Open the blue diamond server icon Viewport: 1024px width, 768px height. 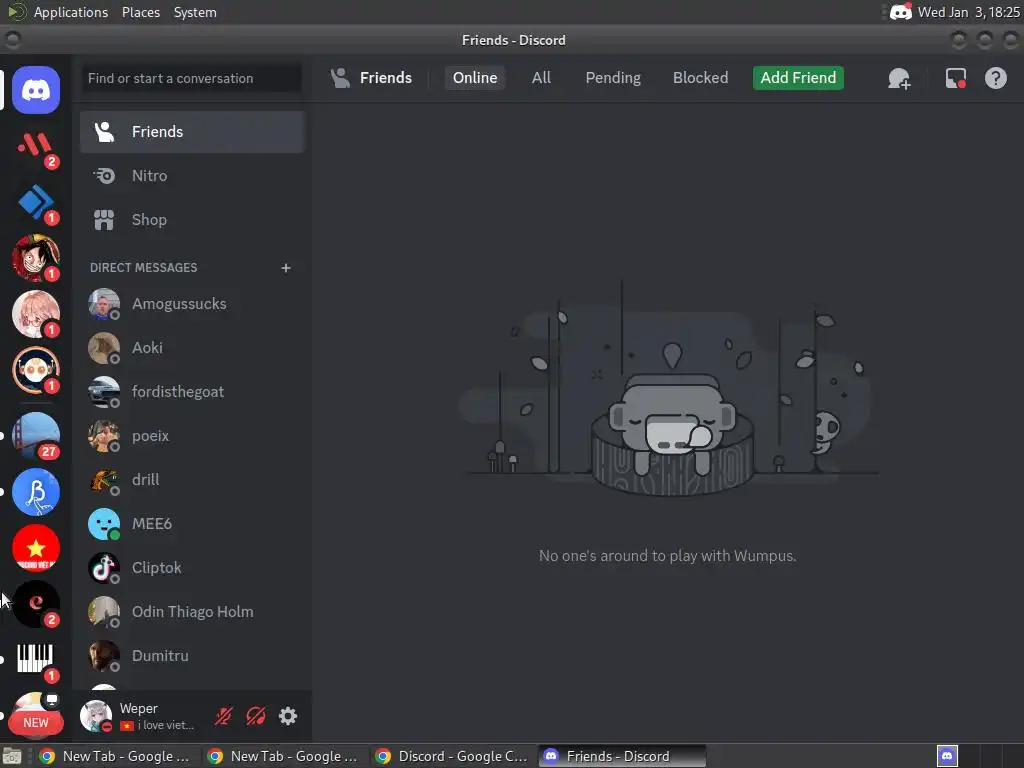pos(36,202)
